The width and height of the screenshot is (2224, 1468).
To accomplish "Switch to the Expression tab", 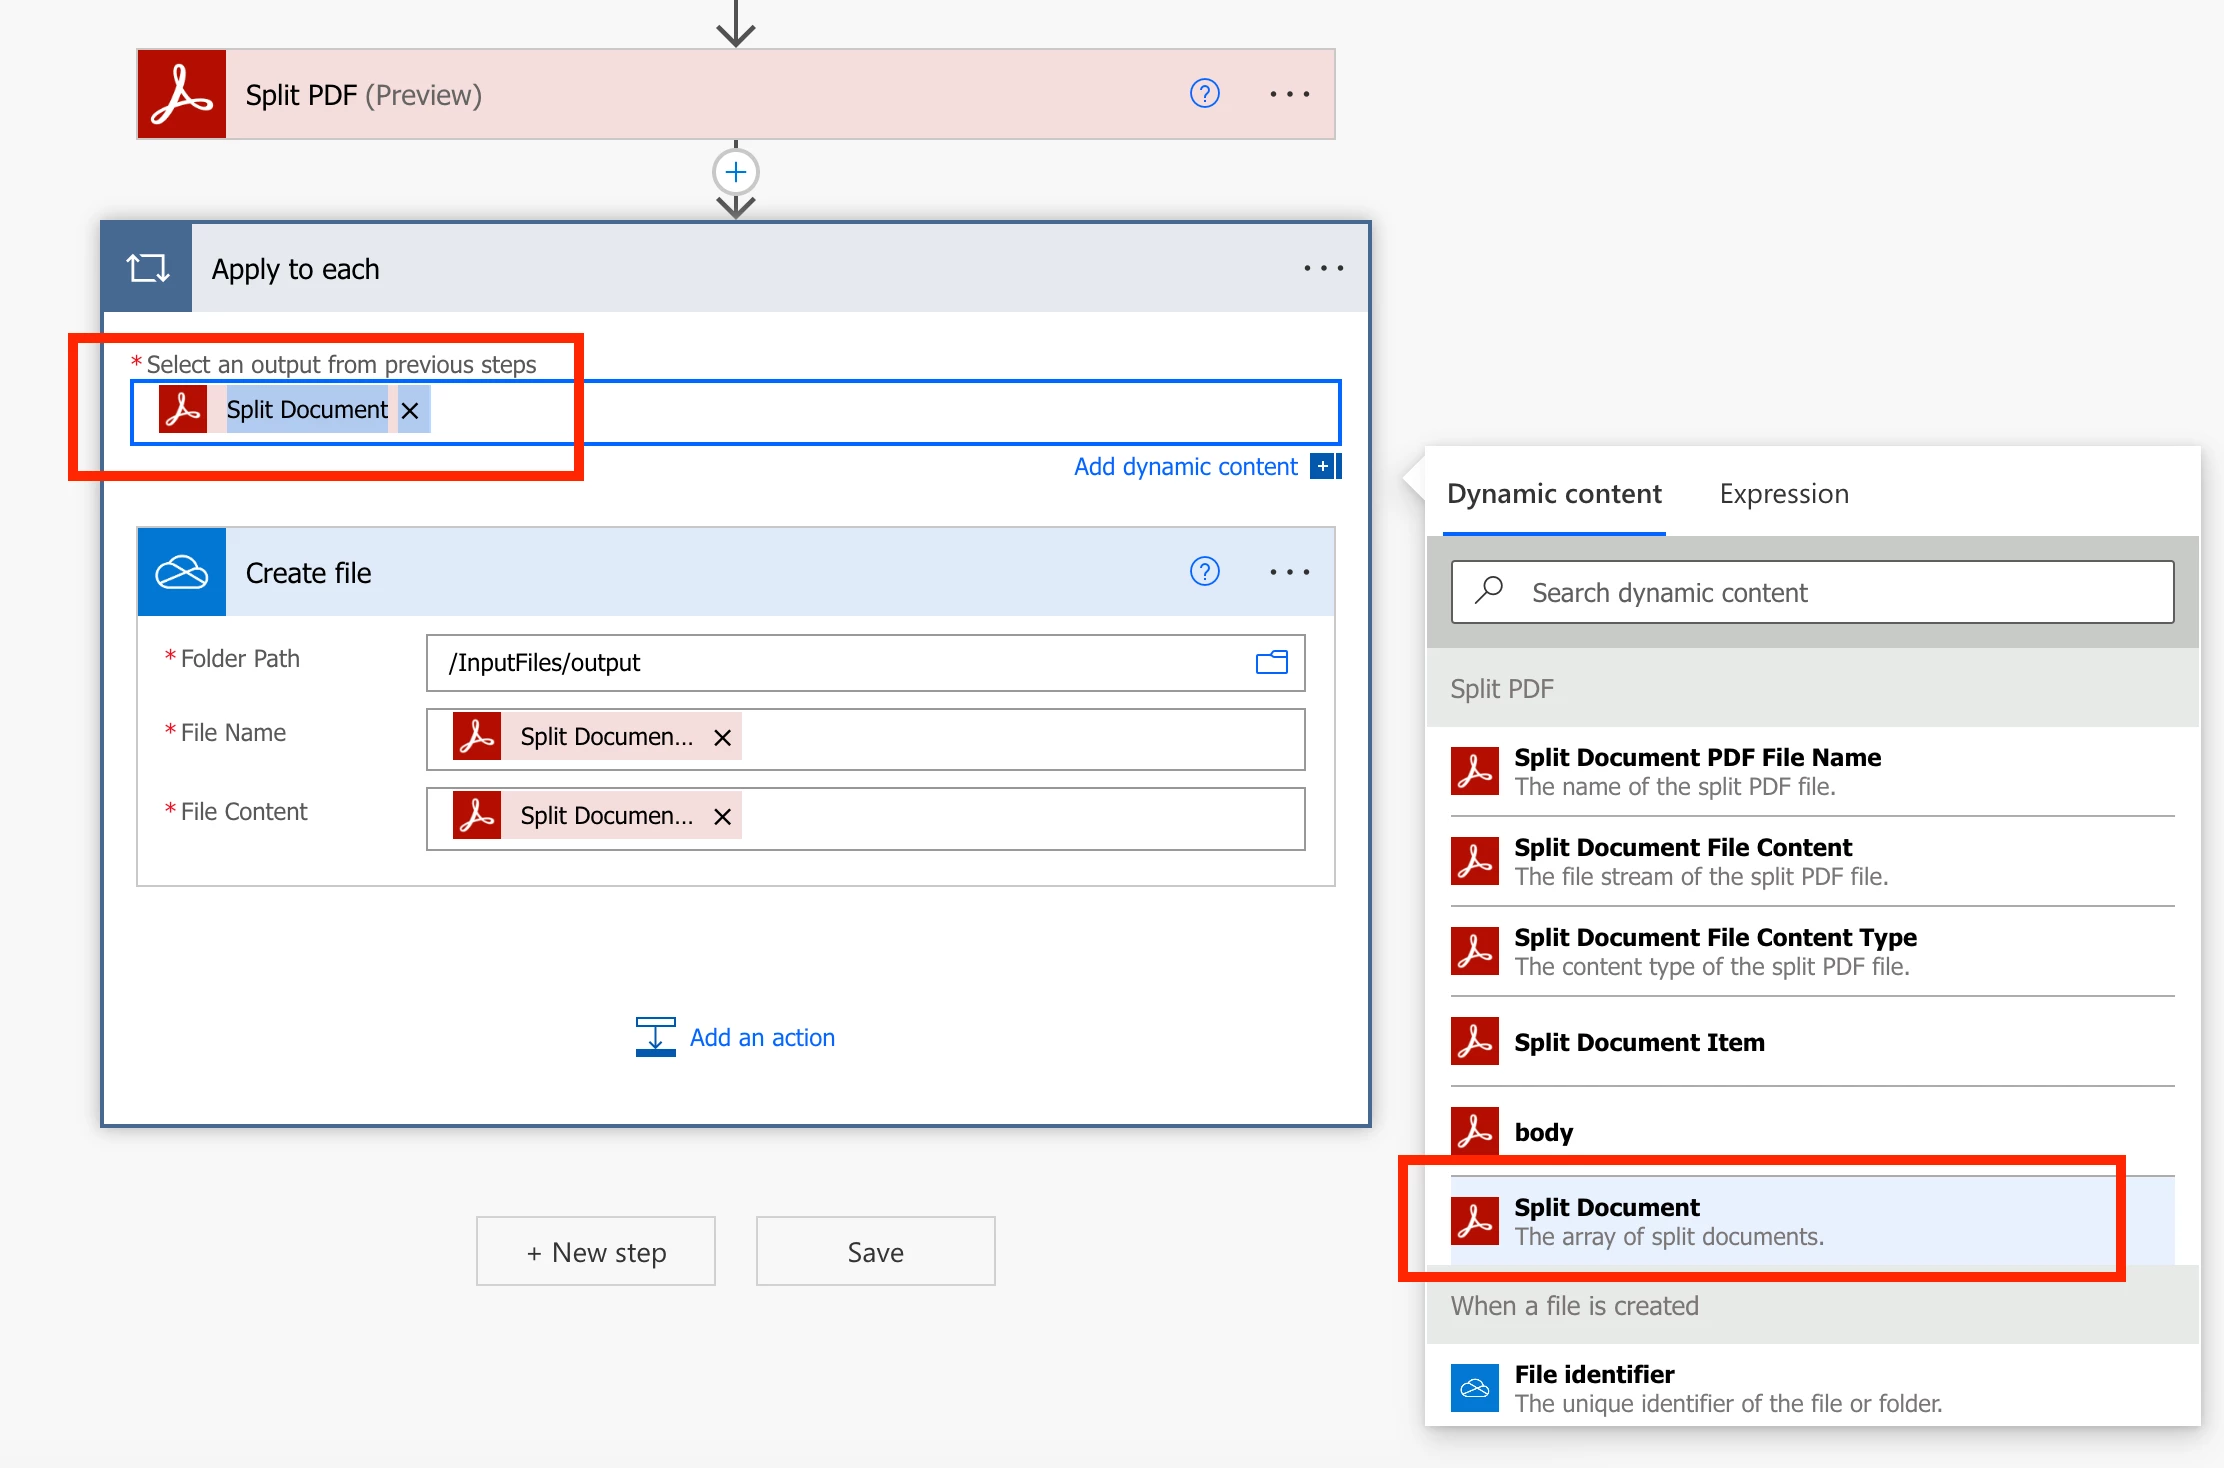I will click(1783, 494).
